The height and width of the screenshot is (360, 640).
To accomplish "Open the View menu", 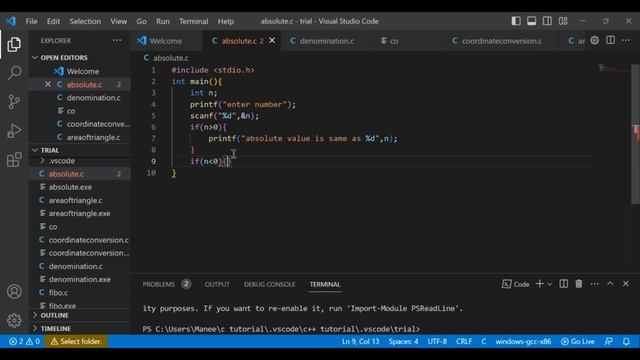I will click(x=118, y=21).
